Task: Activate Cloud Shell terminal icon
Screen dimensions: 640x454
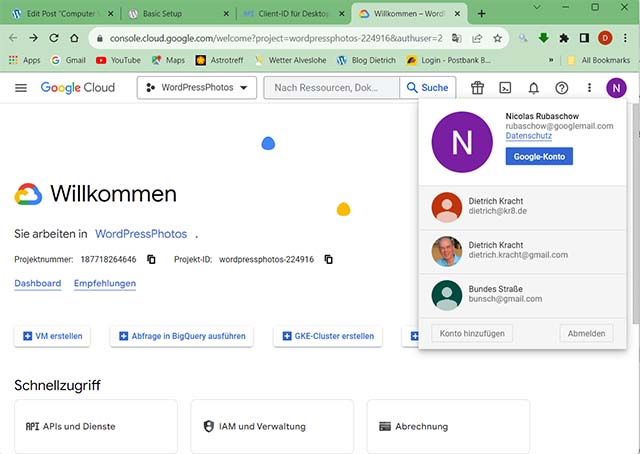Action: 506,88
